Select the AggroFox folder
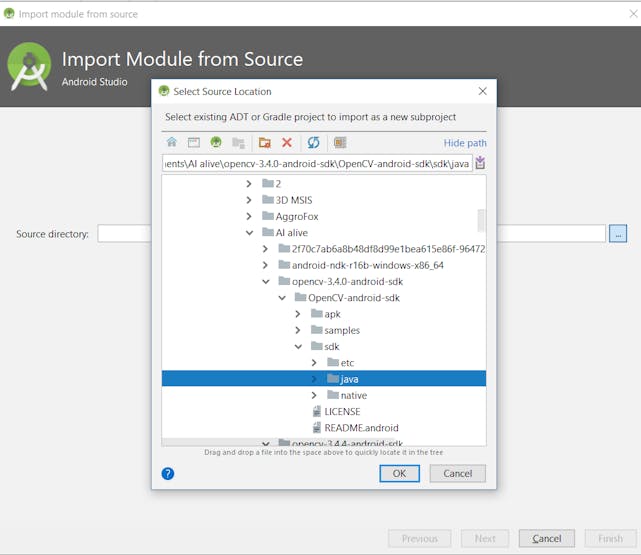Viewport: 641px width, 555px height. click(297, 216)
